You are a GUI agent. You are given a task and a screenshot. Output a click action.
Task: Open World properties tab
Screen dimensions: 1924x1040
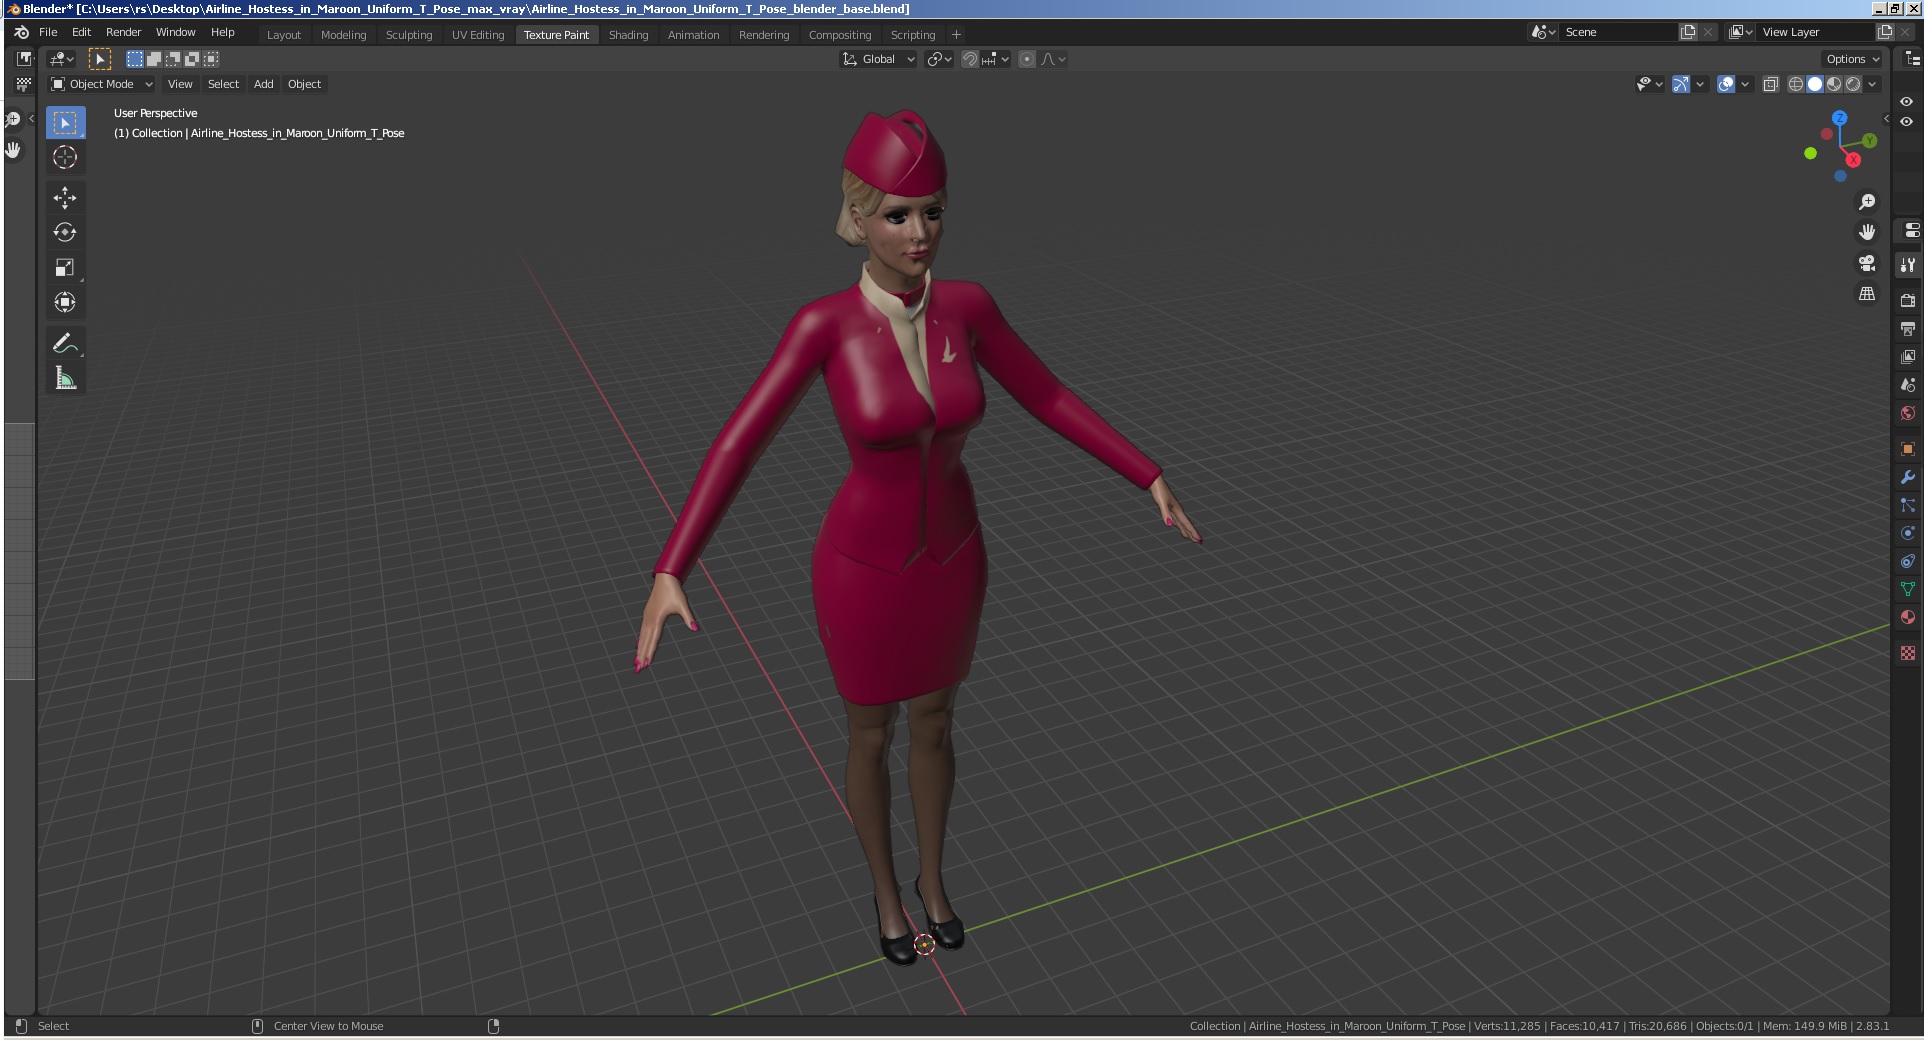pyautogui.click(x=1908, y=413)
